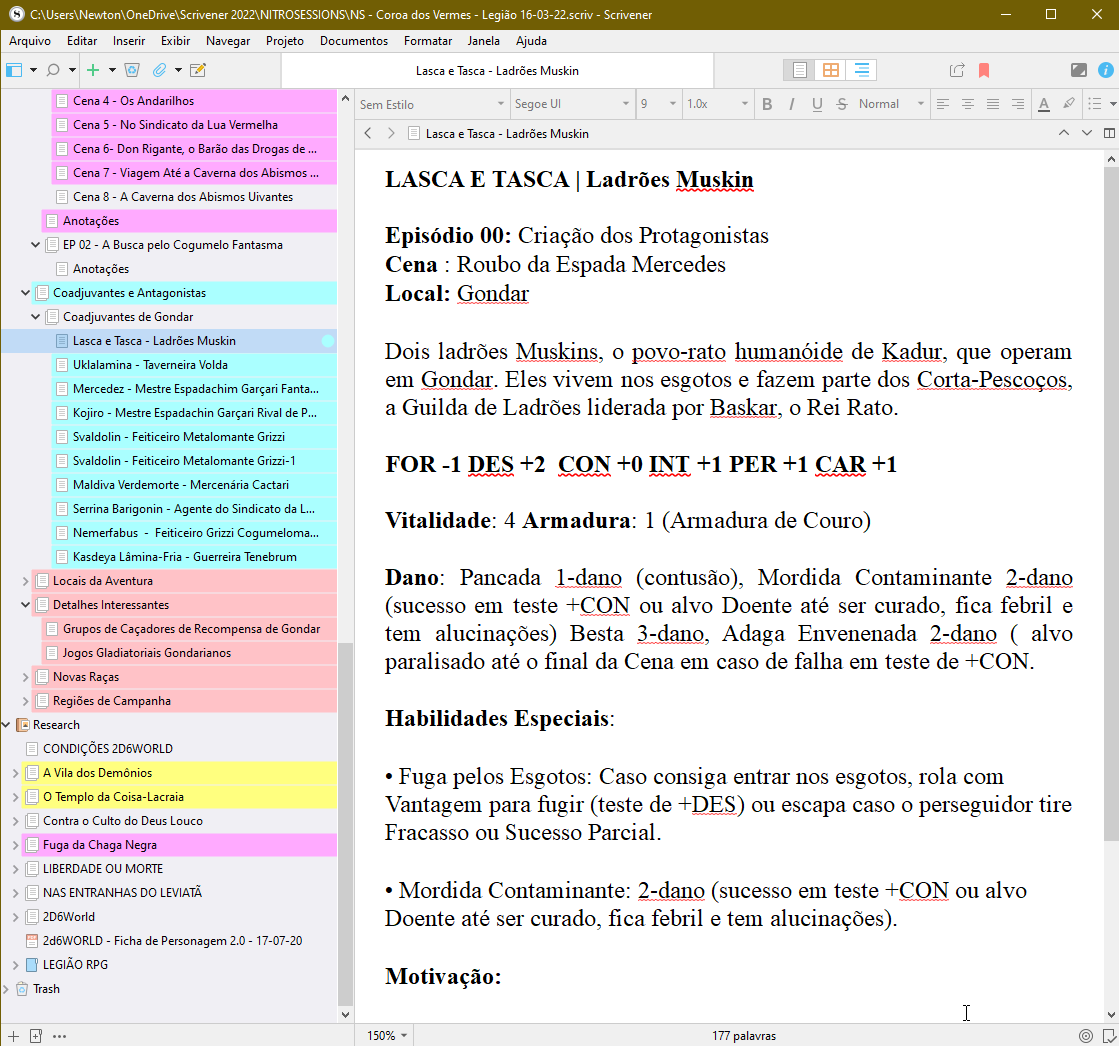Switch to Corkboard view mode

pos(831,70)
